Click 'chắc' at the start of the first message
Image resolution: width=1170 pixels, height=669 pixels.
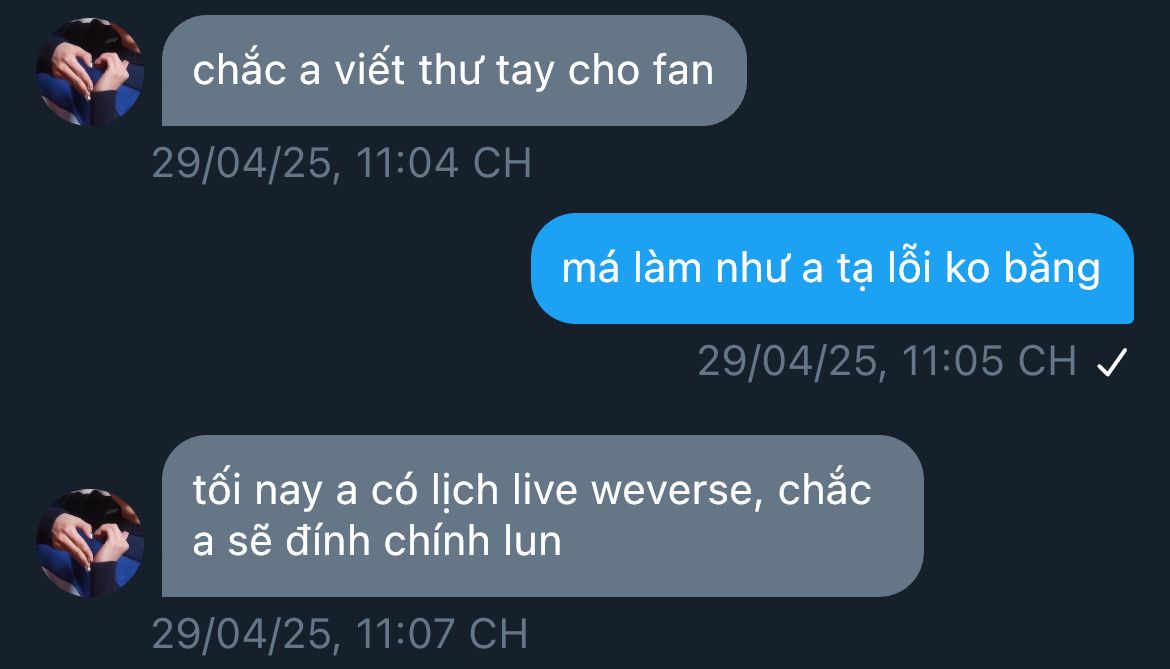click(240, 69)
